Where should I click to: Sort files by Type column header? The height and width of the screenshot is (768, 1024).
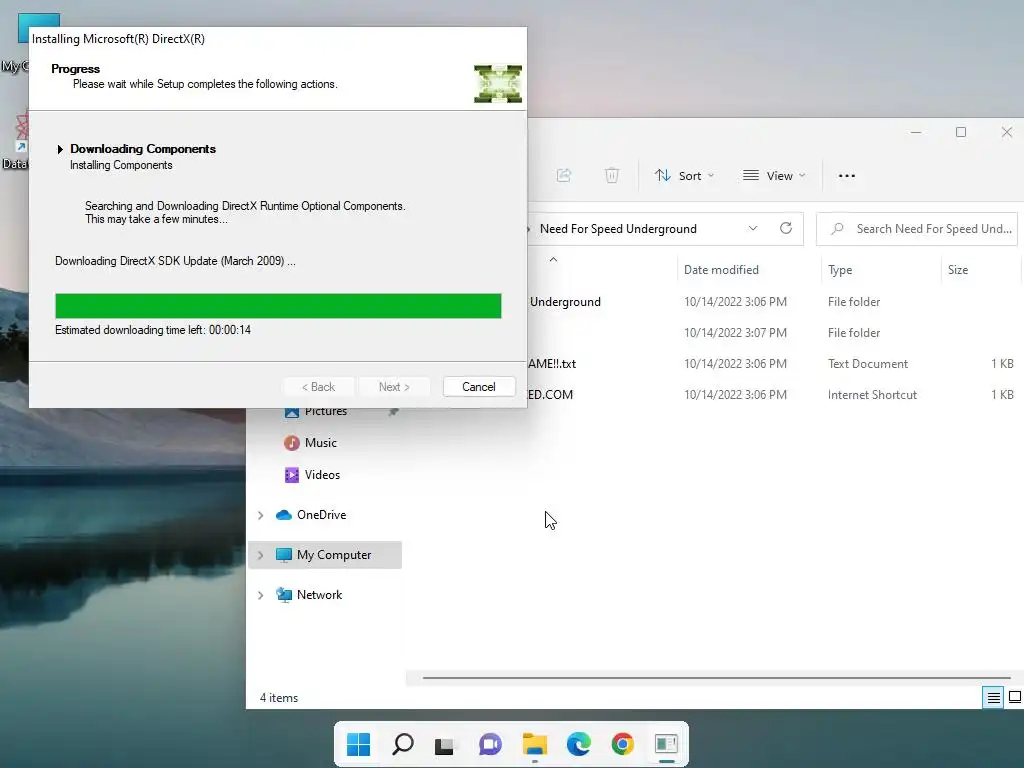[840, 270]
